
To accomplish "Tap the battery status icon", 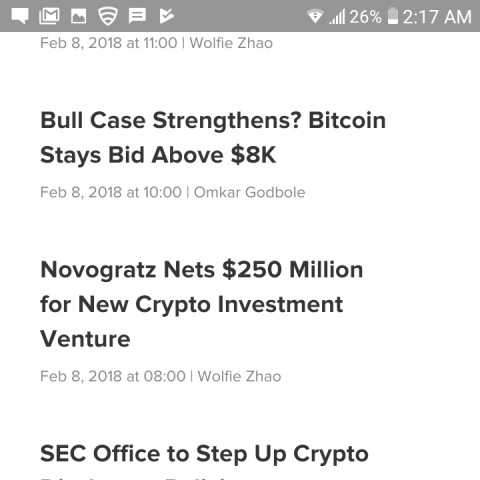I will 393,16.
